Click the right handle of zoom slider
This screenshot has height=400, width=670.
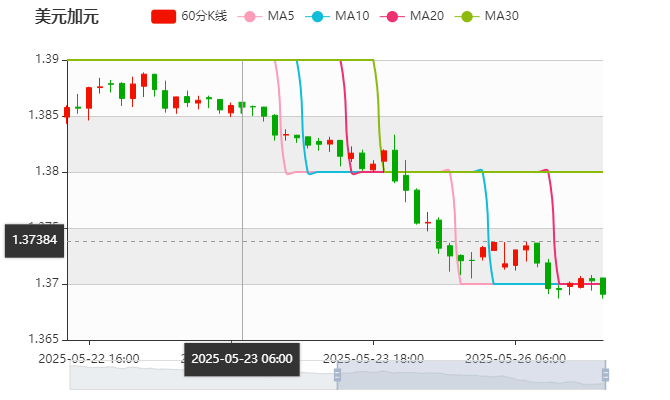pyautogui.click(x=607, y=375)
